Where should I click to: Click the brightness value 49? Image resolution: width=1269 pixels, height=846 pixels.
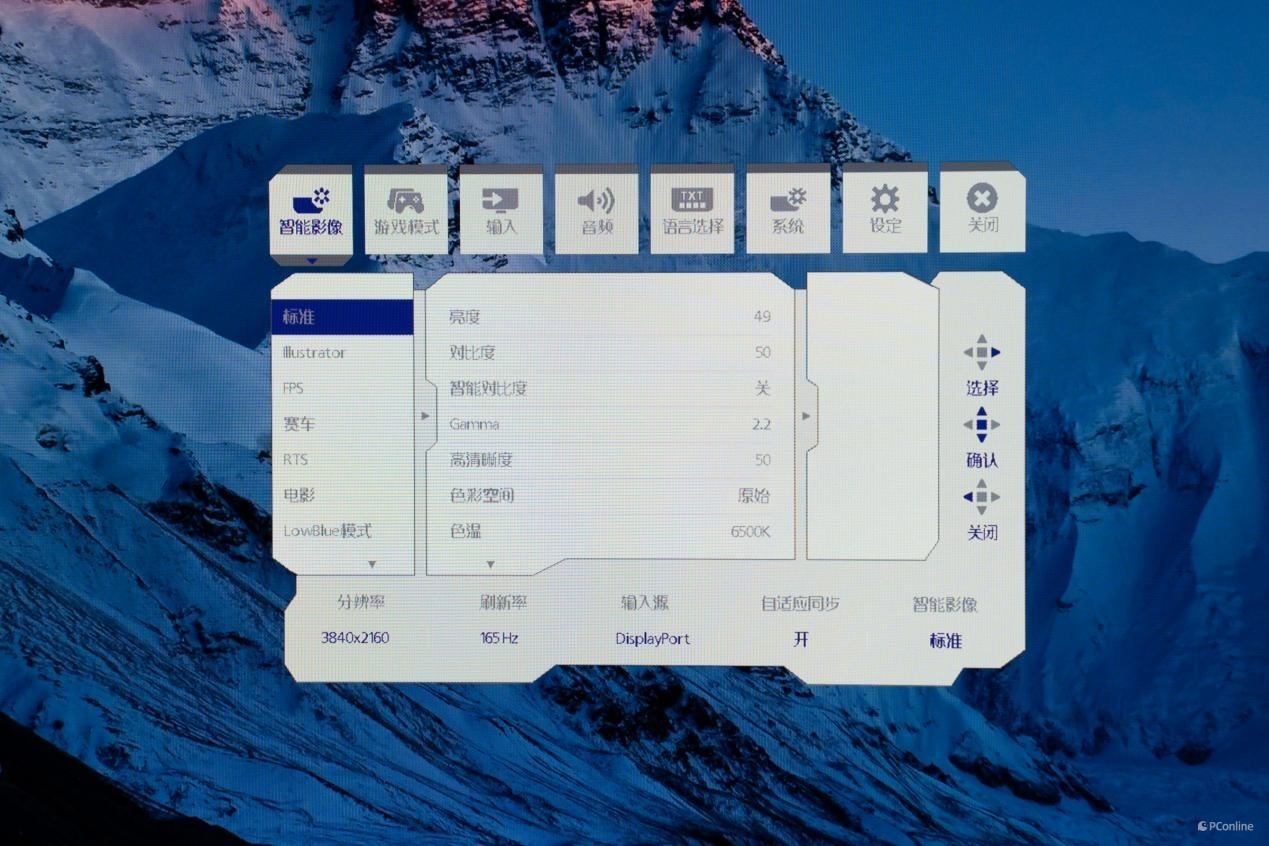coord(762,317)
